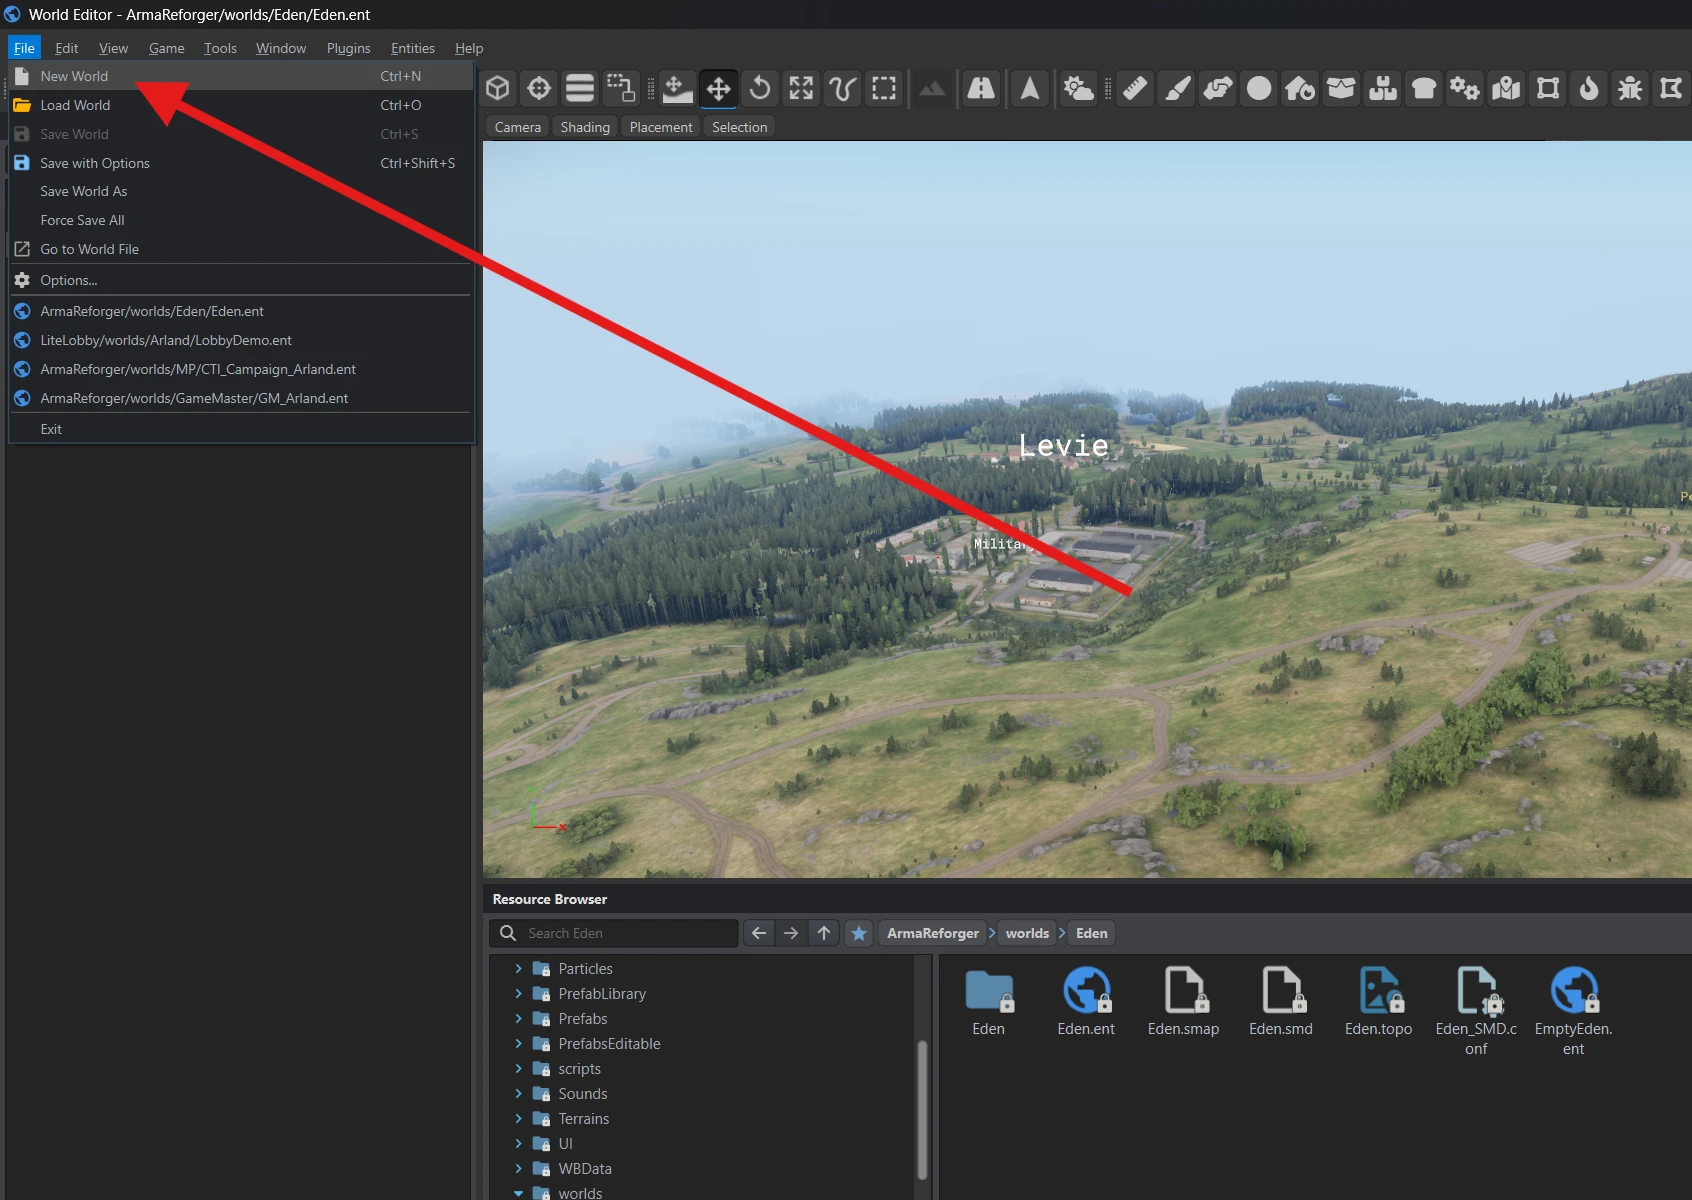The image size is (1692, 1200).
Task: Open recent GM_Arland.ent world
Action: coord(240,398)
